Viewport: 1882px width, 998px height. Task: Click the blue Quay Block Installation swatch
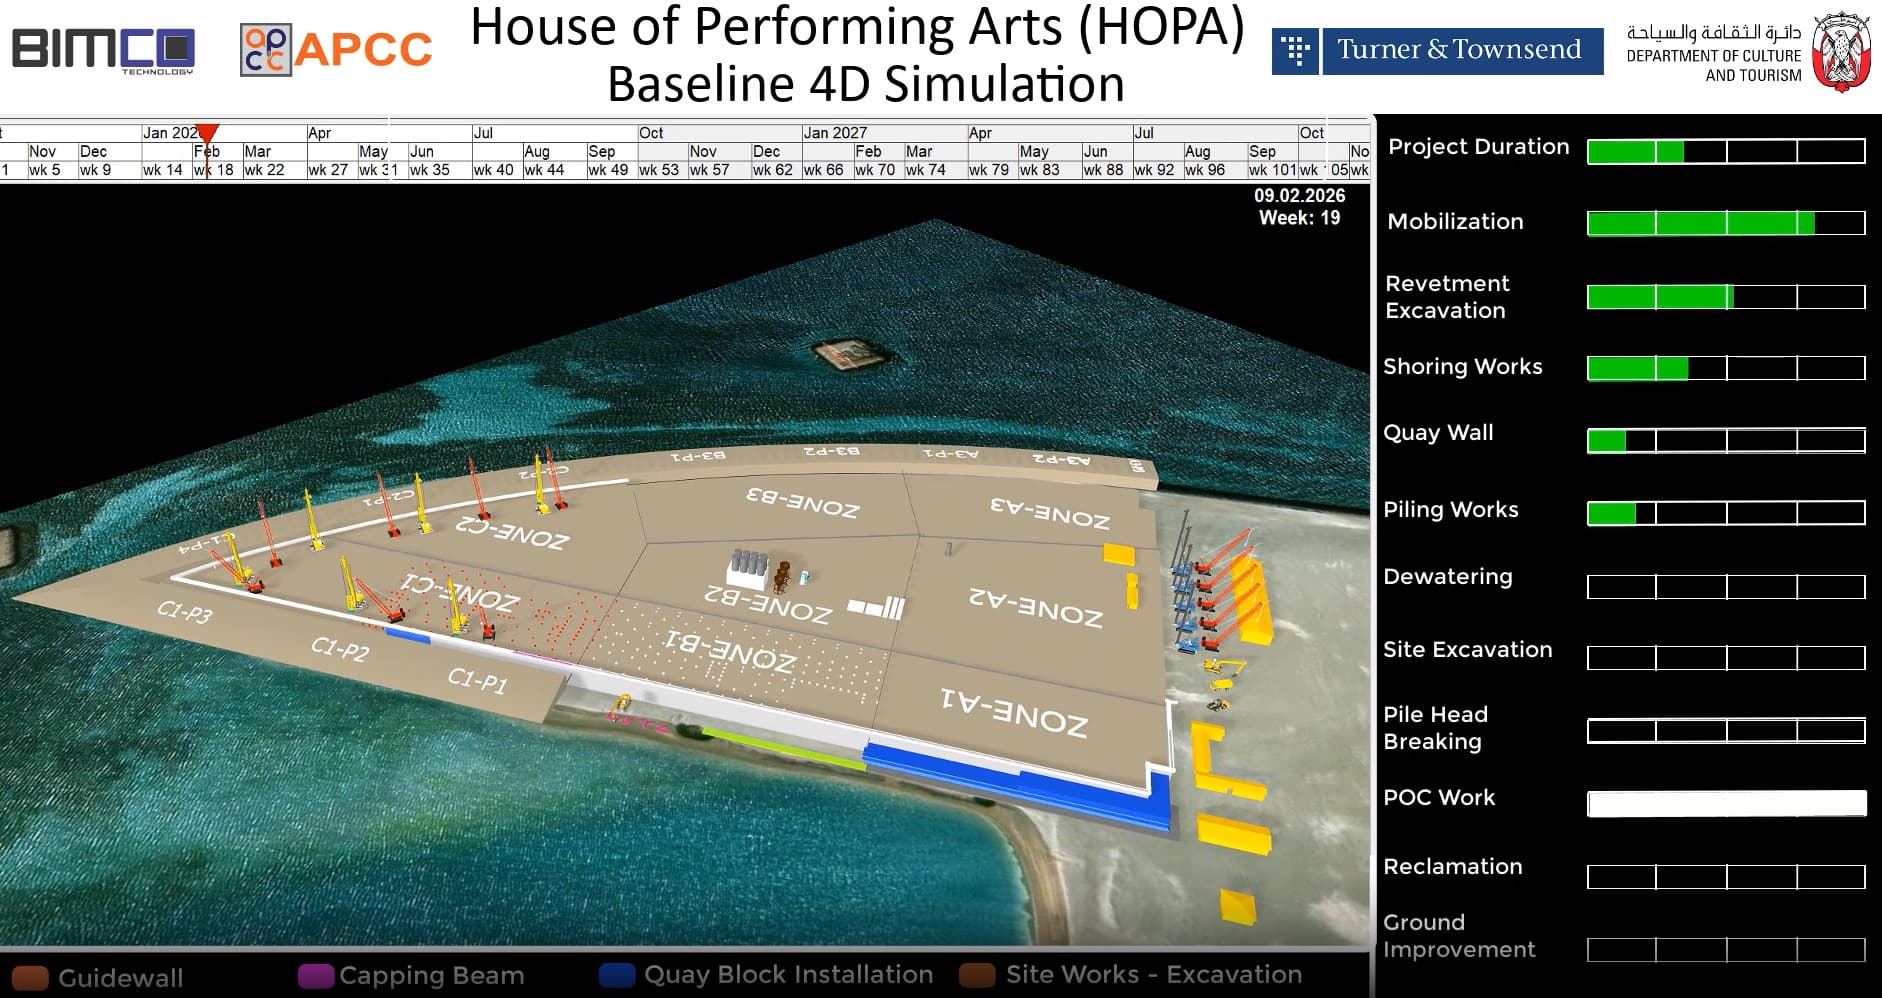pyautogui.click(x=617, y=975)
